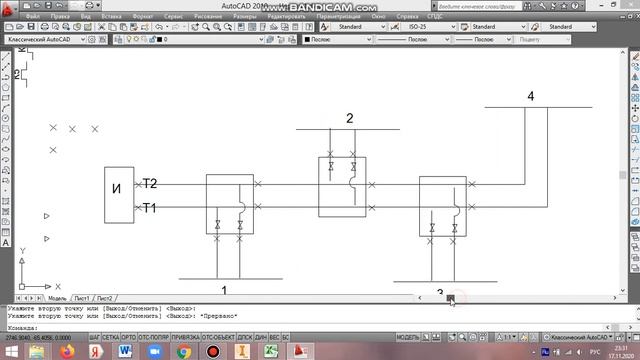Click Dimension Style icon beside ISO-25
The height and width of the screenshot is (360, 640).
pos(395,27)
